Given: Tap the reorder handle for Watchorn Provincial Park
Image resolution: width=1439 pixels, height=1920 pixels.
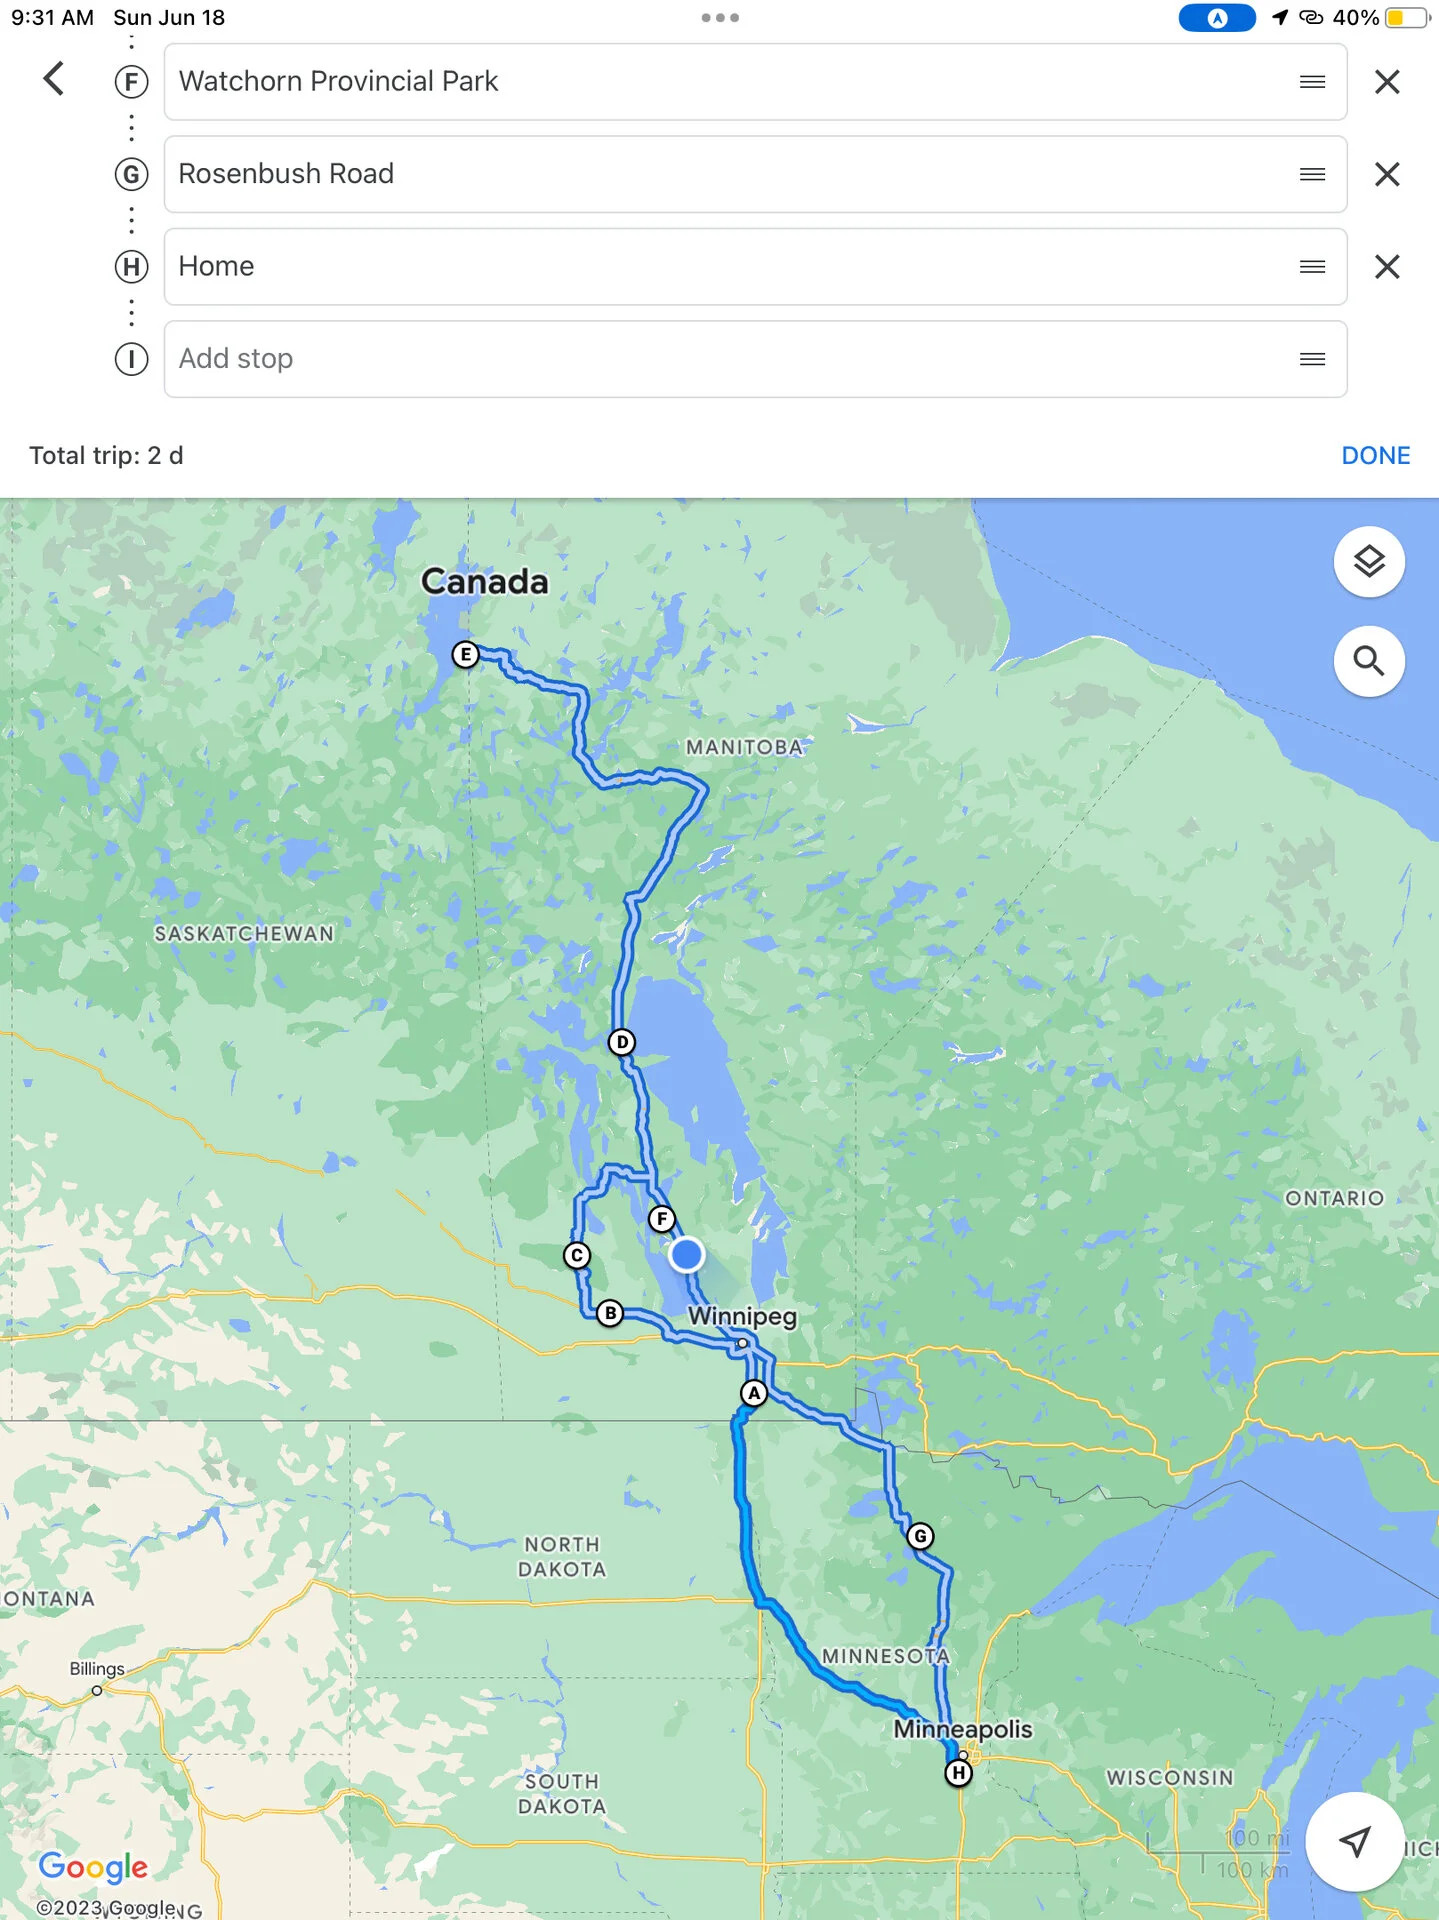Looking at the screenshot, I should [1312, 82].
